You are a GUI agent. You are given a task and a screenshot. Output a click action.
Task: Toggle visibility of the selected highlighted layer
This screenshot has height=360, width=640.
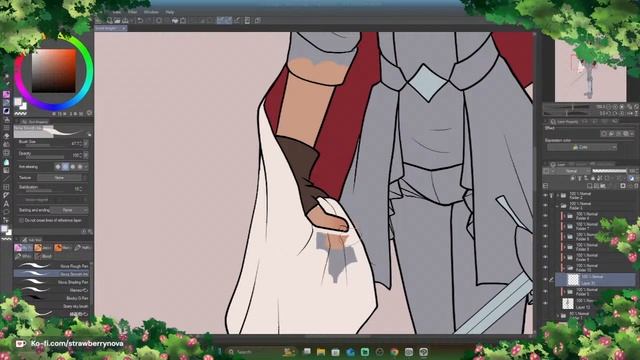click(x=545, y=280)
